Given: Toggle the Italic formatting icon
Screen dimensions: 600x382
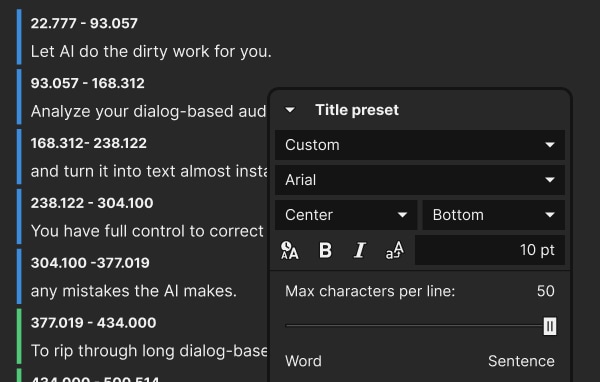Looking at the screenshot, I should 360,250.
